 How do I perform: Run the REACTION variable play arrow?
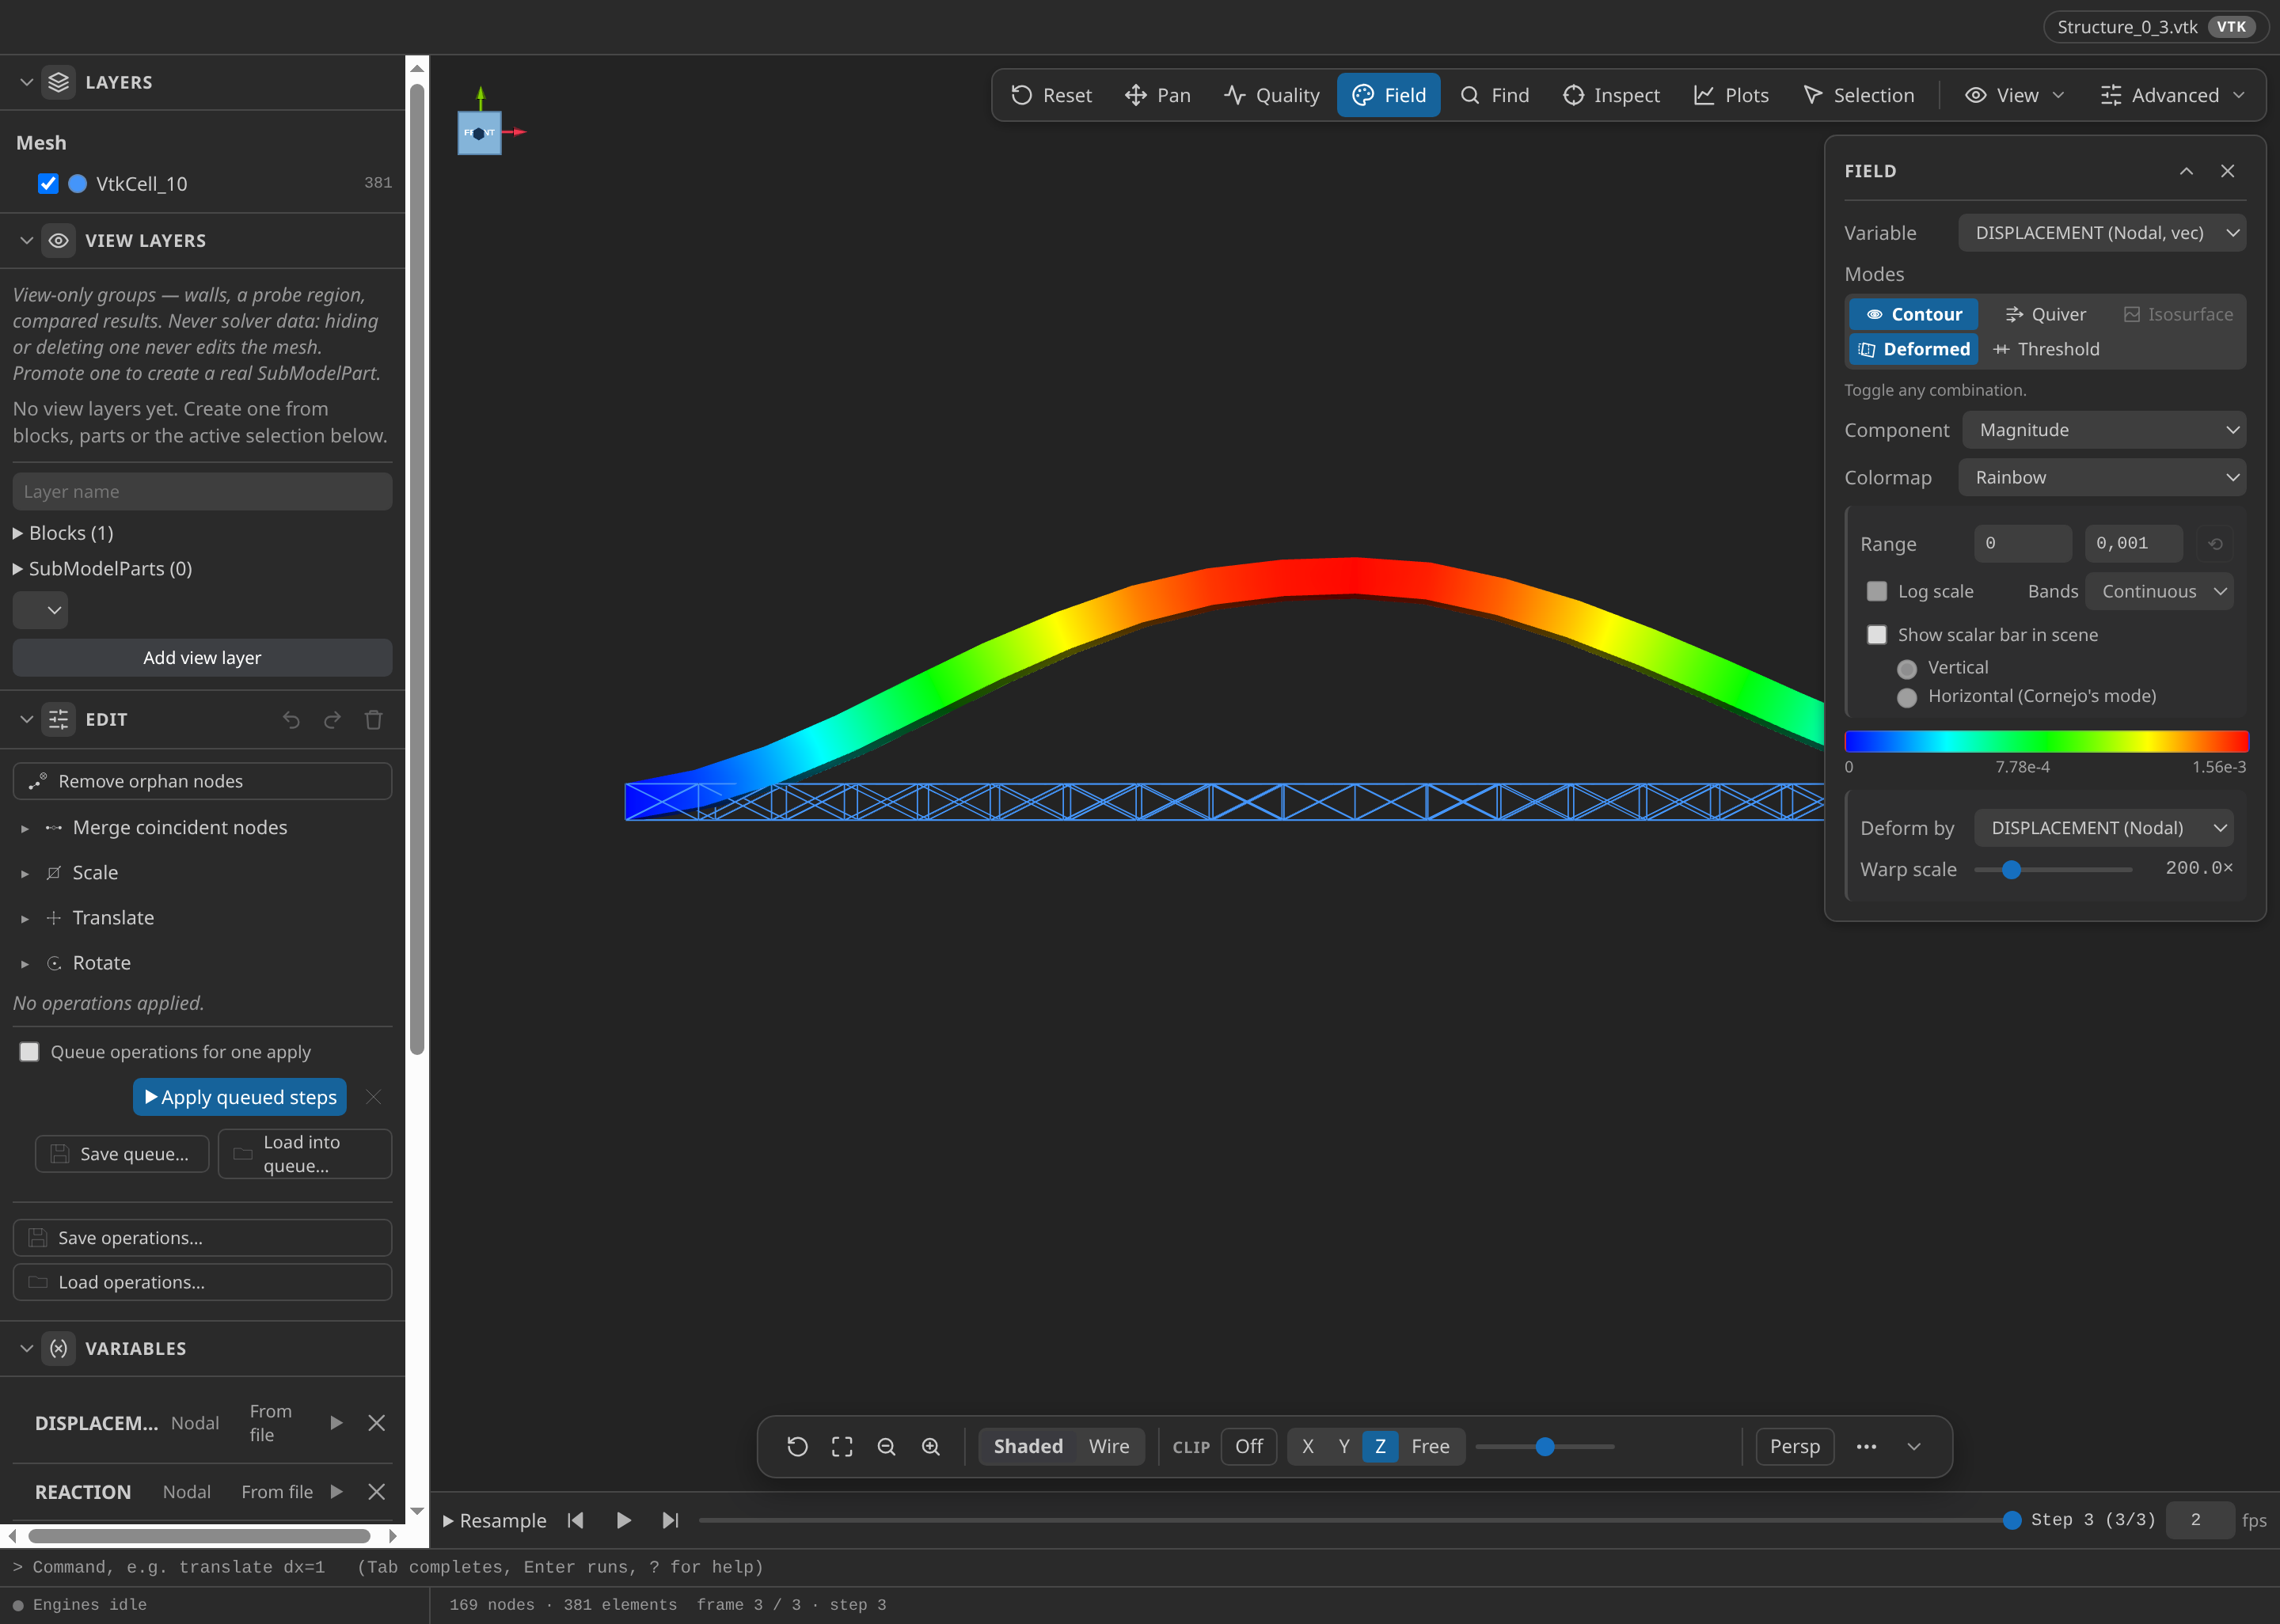[336, 1491]
